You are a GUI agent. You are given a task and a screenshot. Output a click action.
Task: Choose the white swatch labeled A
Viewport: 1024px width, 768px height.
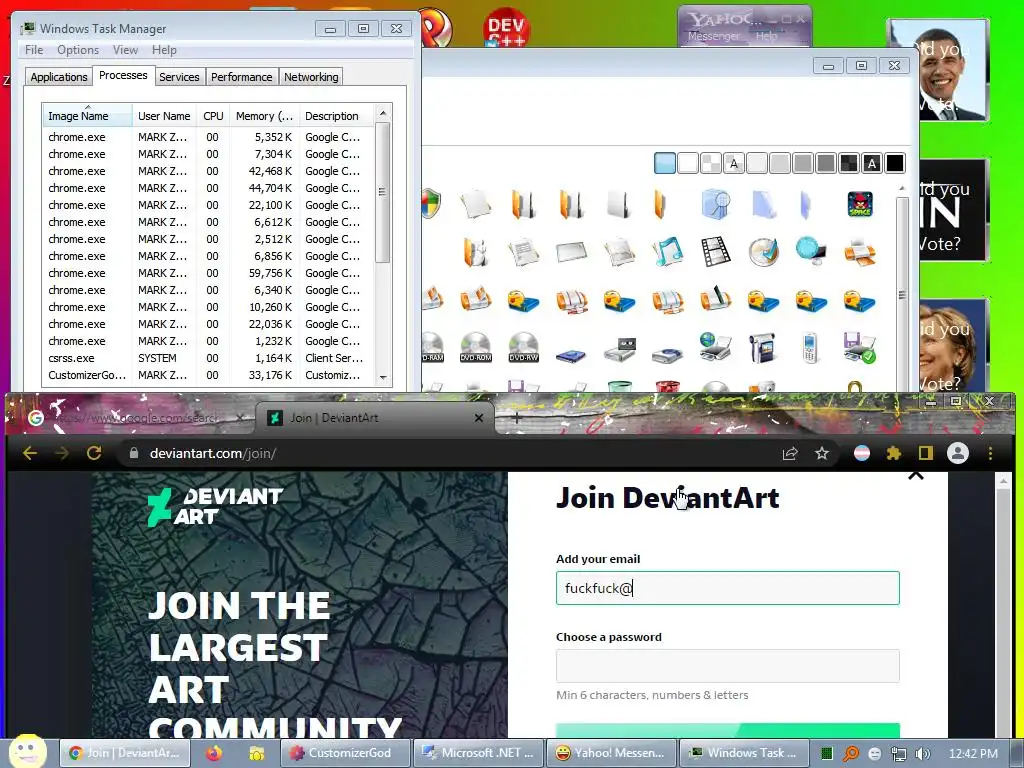(734, 163)
